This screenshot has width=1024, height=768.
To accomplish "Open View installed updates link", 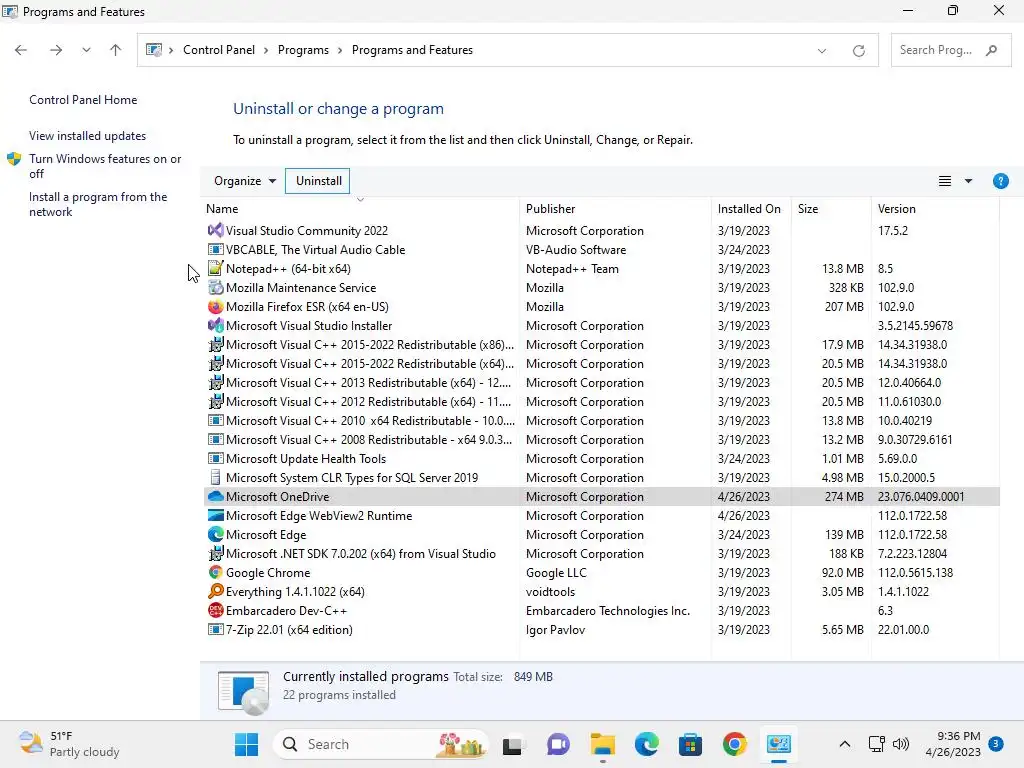I will tap(88, 136).
